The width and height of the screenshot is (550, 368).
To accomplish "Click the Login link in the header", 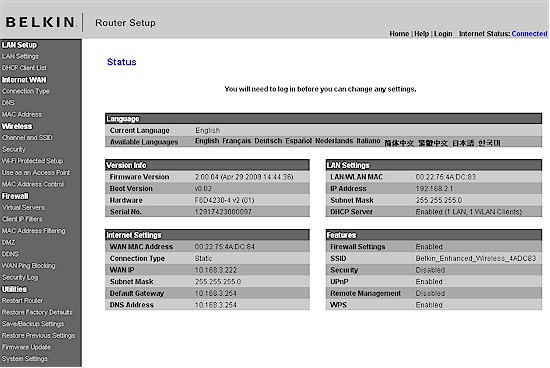I will tap(443, 34).
